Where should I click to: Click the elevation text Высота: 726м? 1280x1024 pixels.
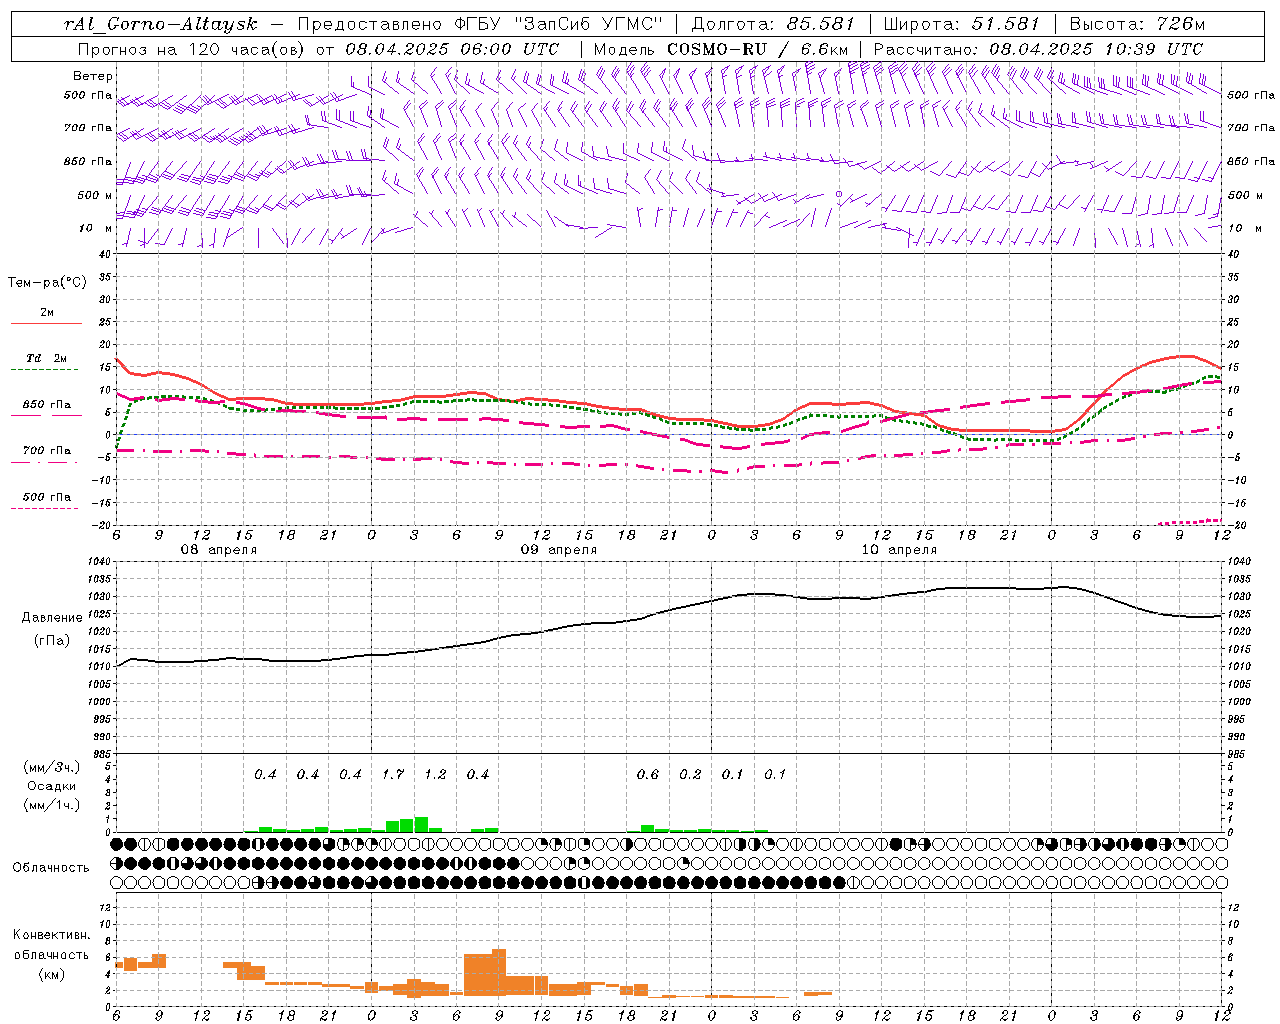1137,24
